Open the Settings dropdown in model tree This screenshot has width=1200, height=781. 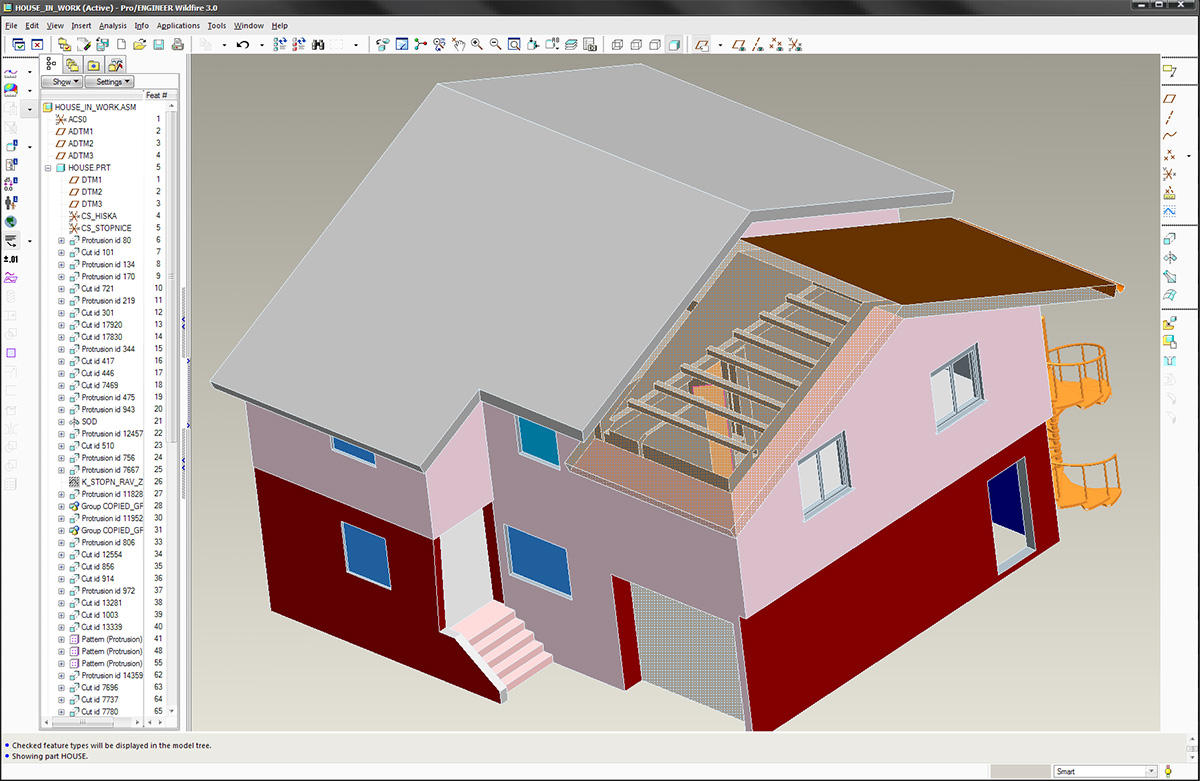tap(109, 81)
